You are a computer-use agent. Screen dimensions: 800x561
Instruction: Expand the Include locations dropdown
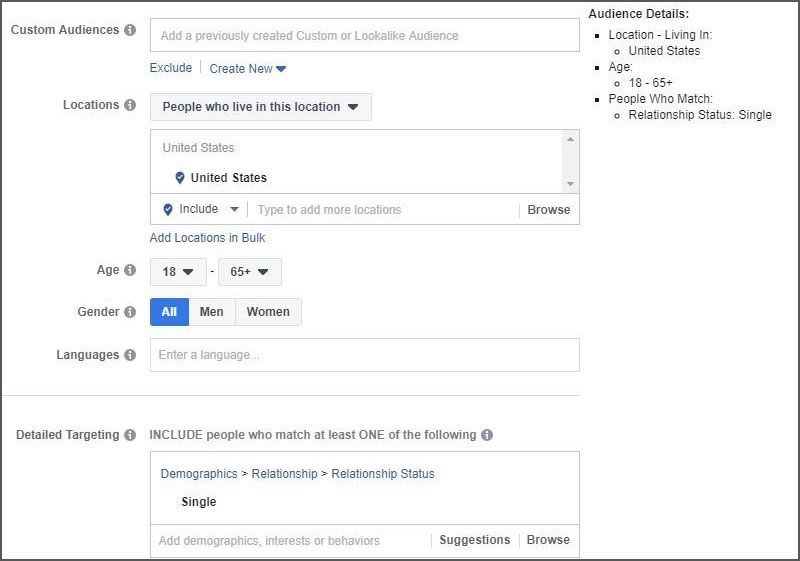tap(201, 210)
